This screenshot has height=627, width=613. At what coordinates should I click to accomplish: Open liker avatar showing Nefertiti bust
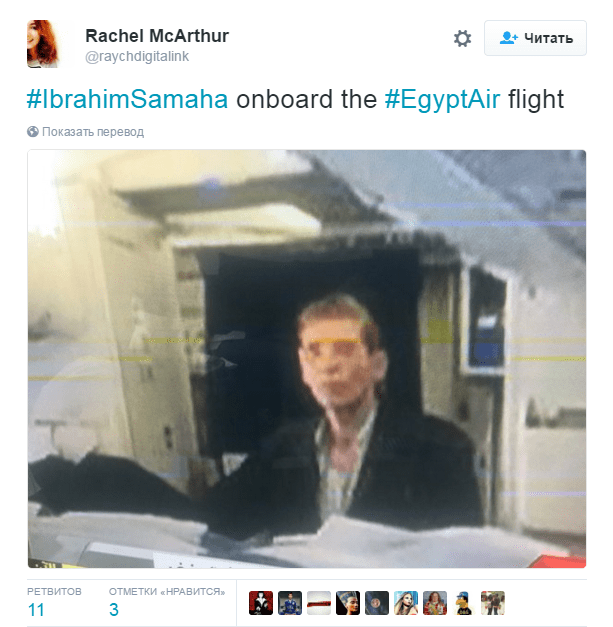(x=348, y=603)
